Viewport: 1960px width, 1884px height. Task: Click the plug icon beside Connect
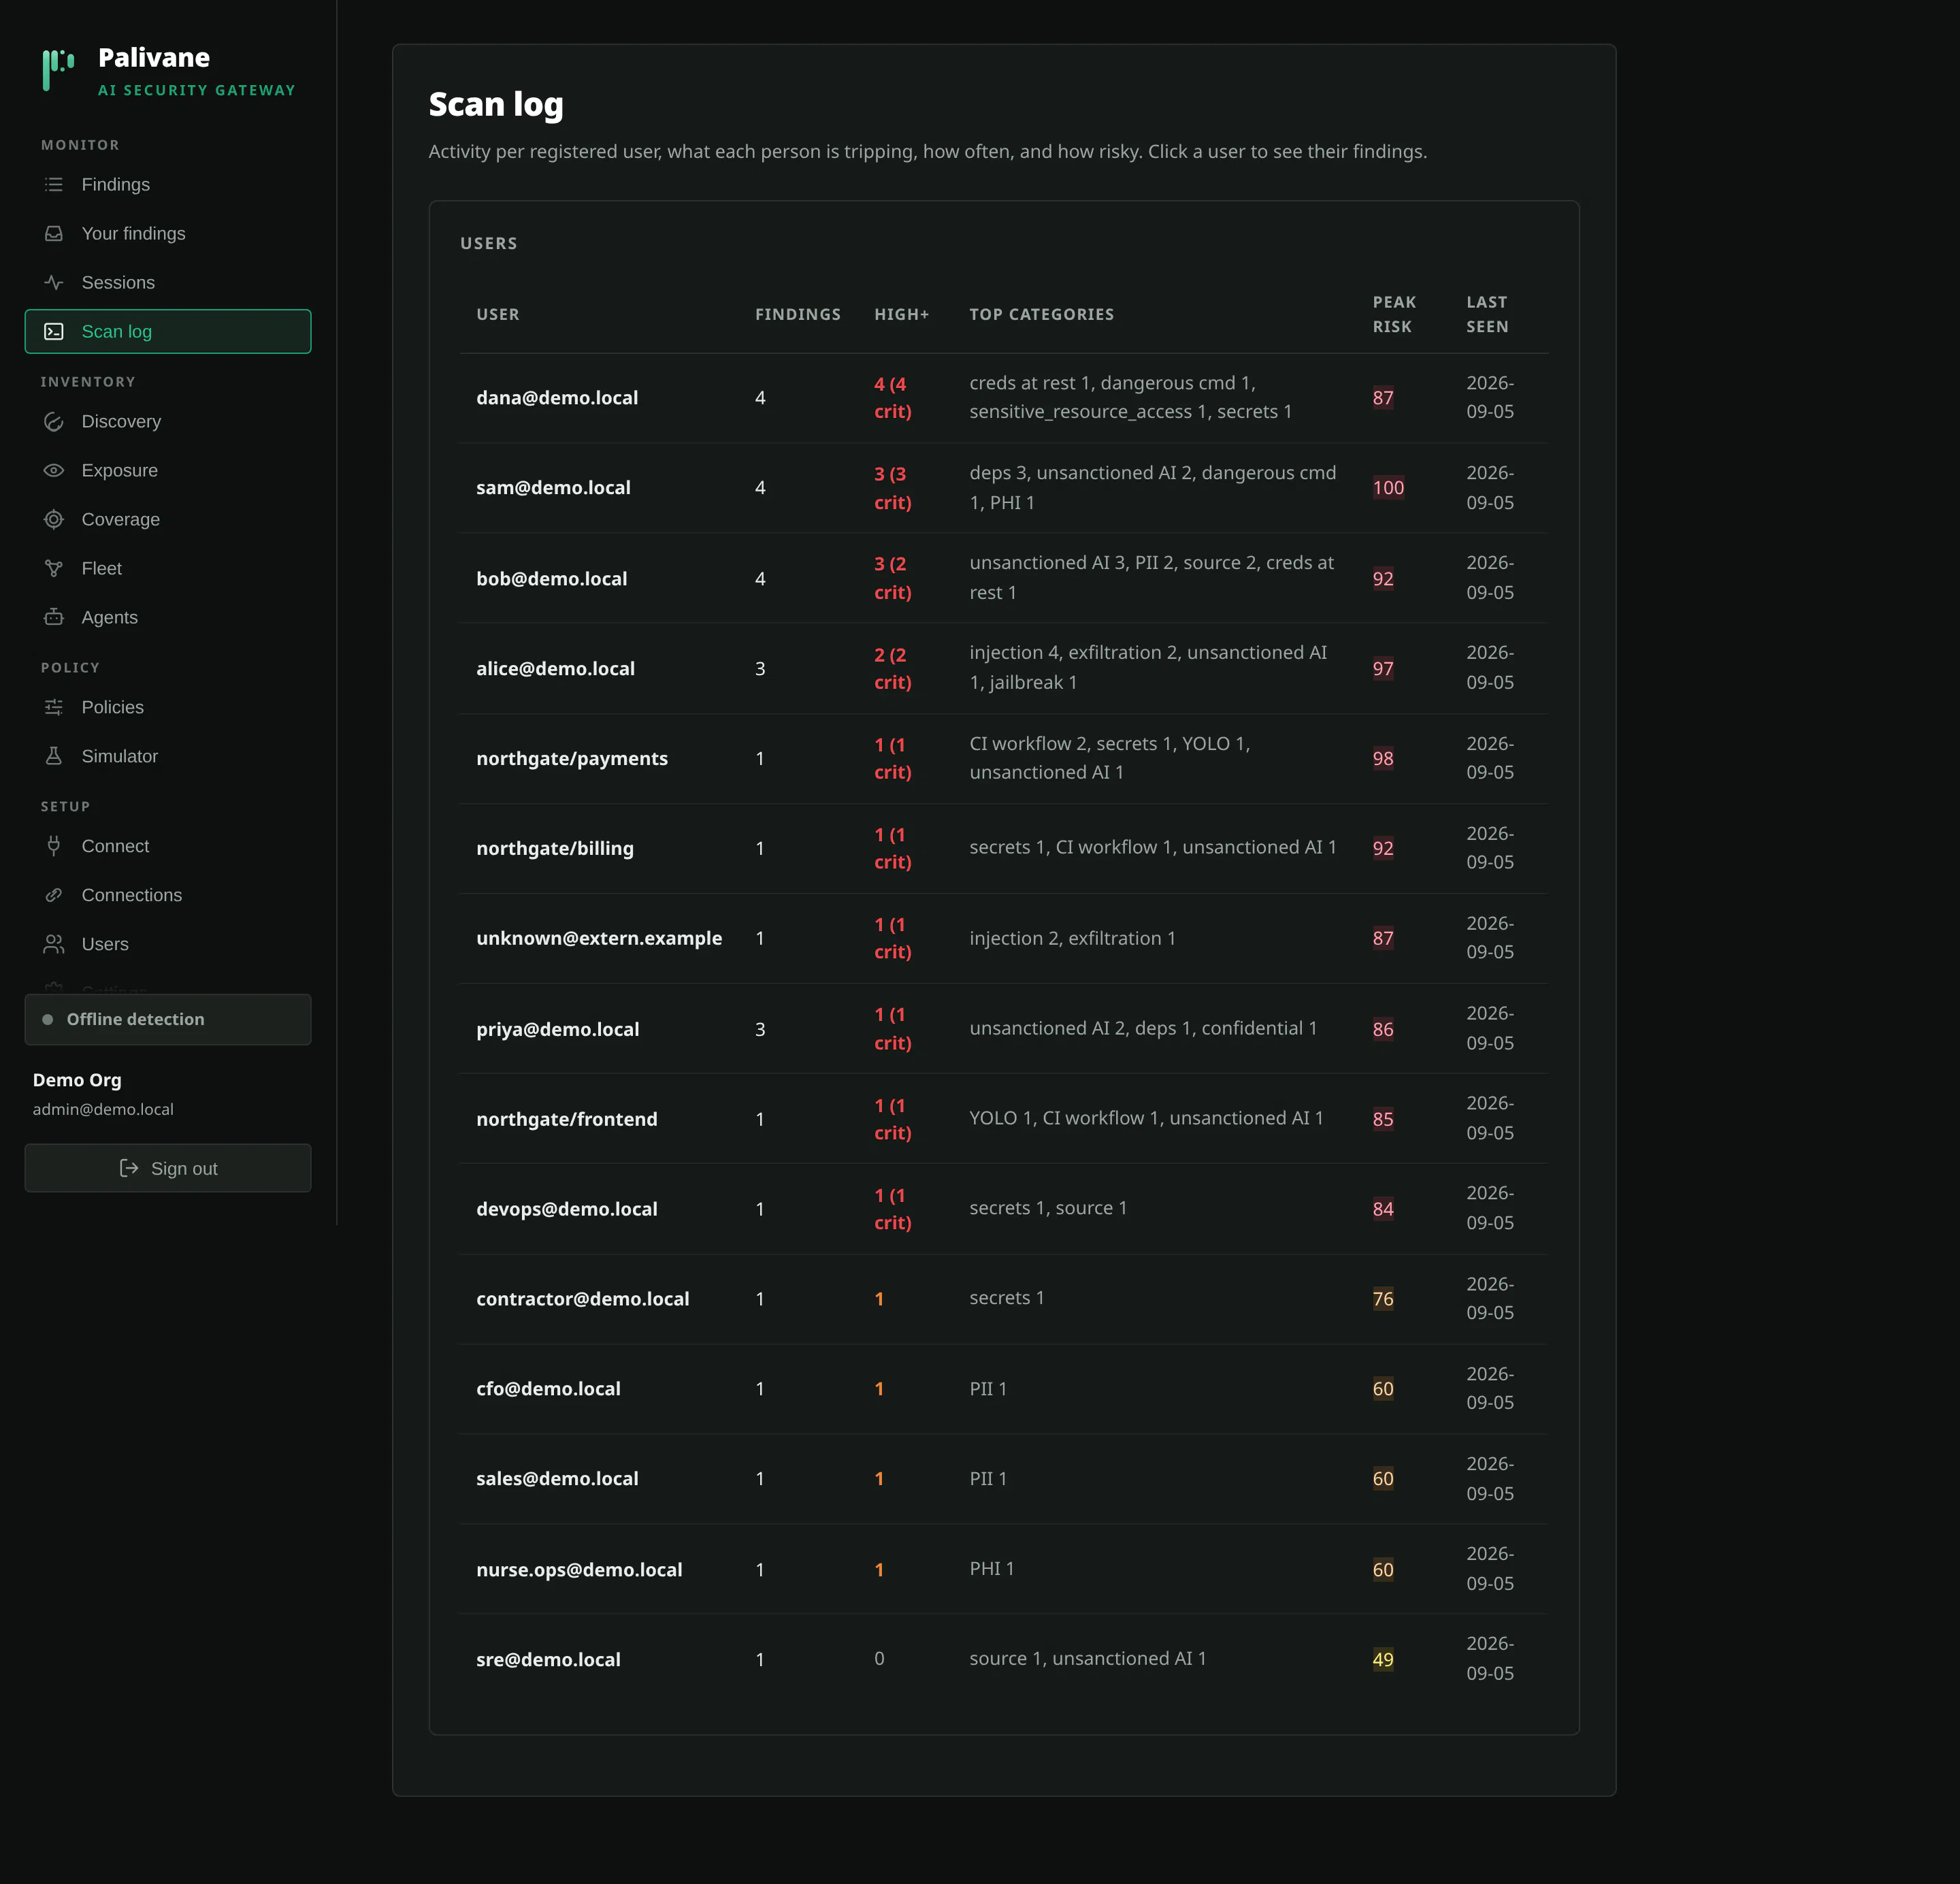[54, 847]
